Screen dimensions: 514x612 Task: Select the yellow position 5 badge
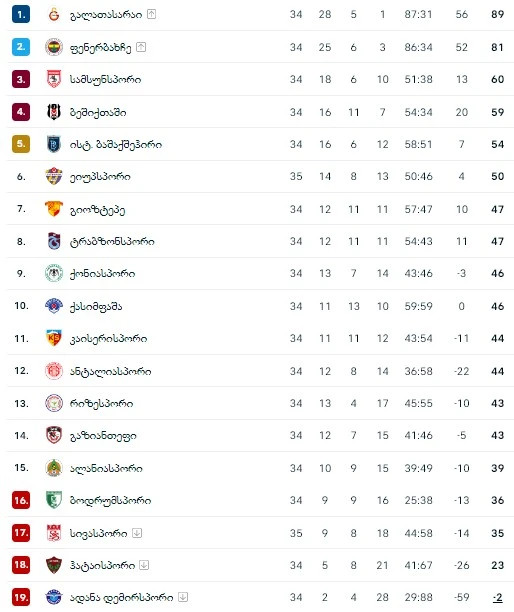[x=21, y=144]
